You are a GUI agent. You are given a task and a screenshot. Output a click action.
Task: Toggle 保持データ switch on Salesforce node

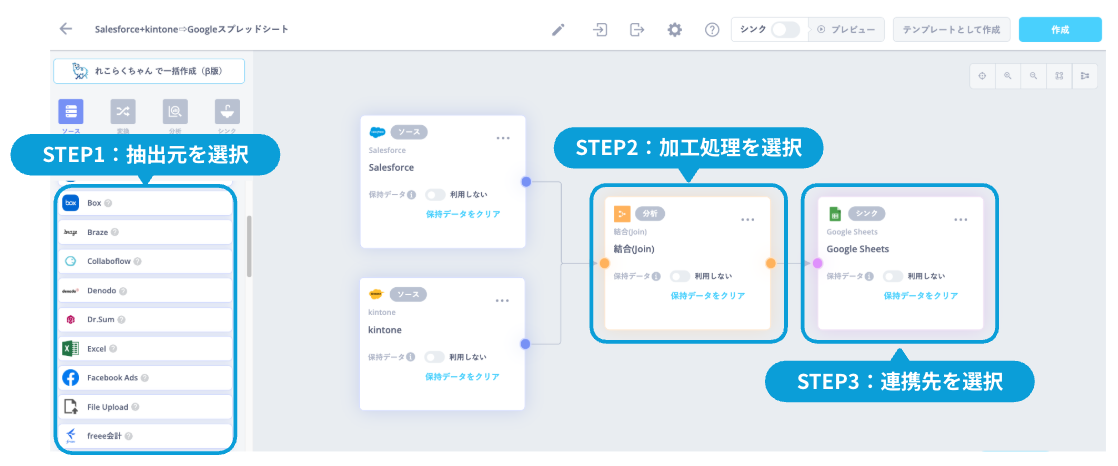click(435, 195)
